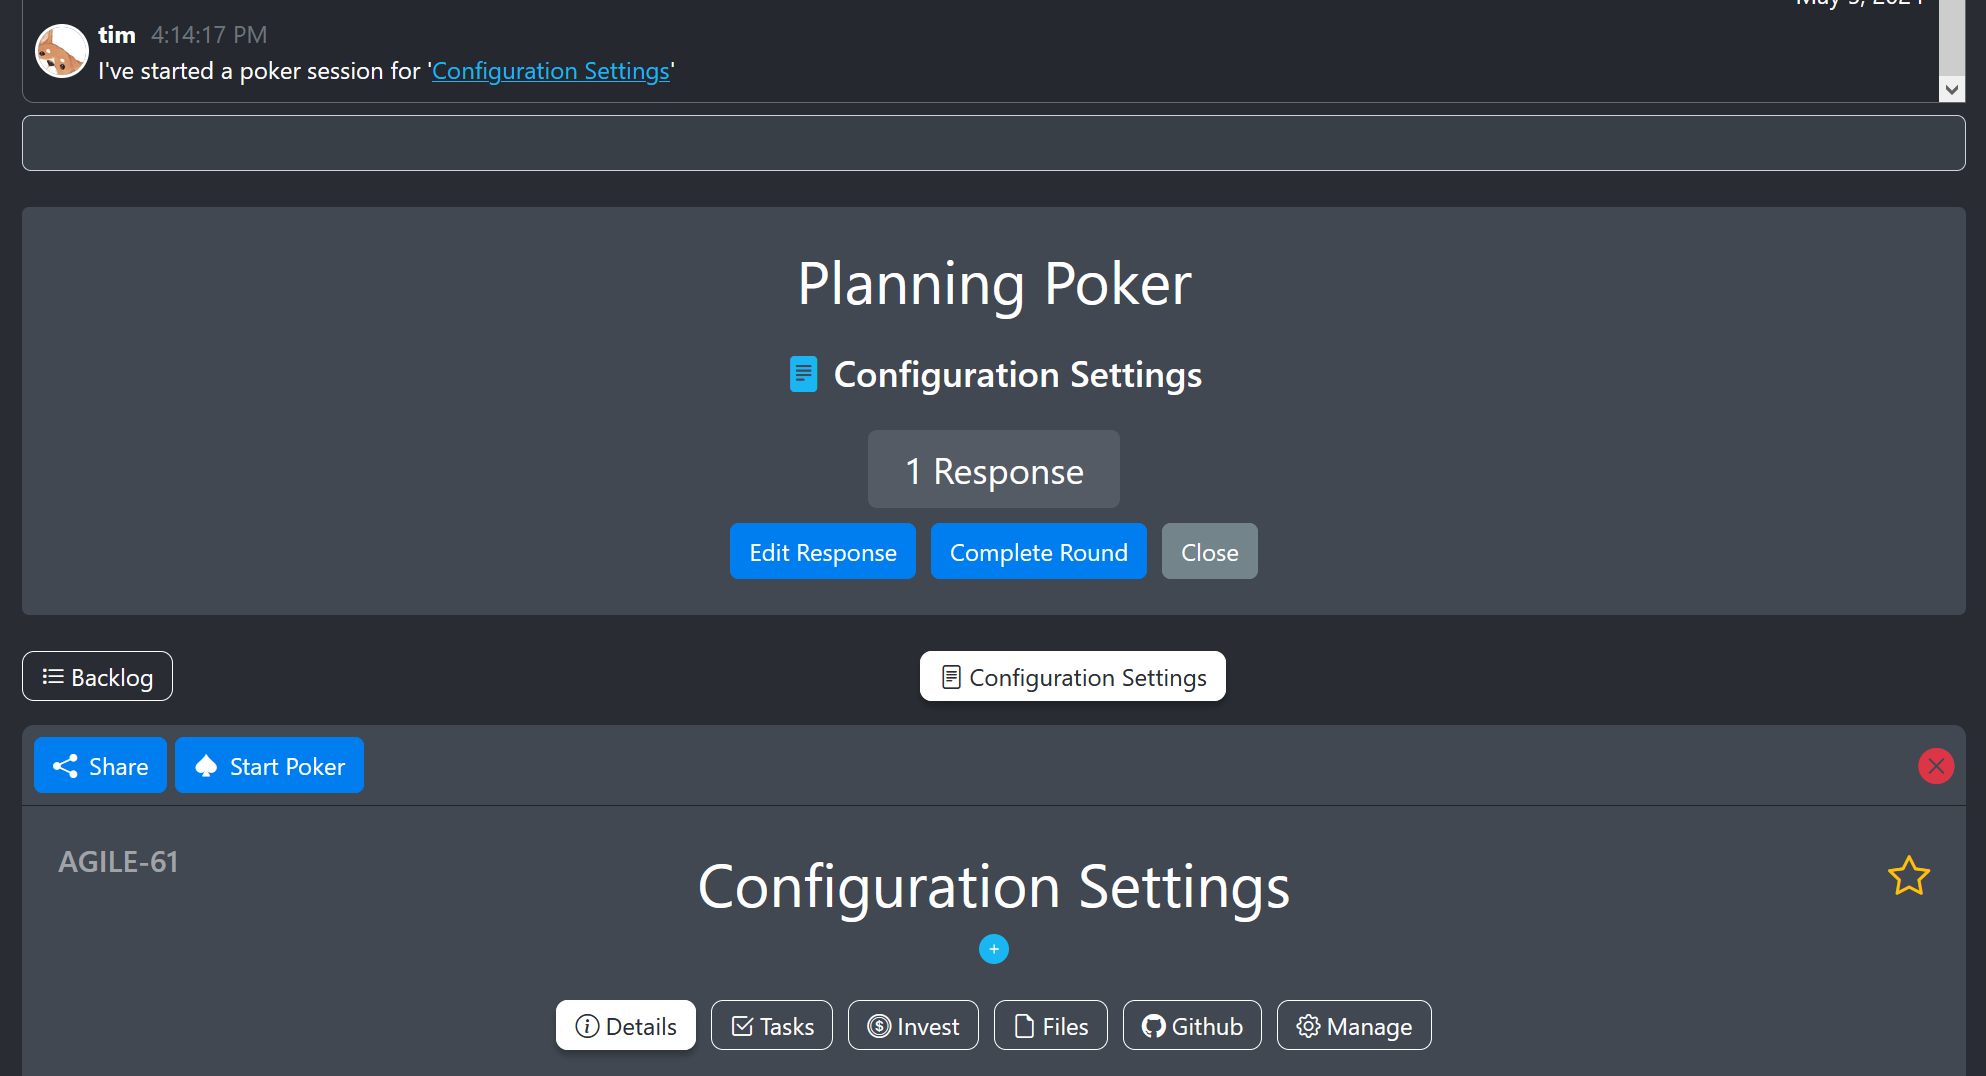Click tim's avatar in the chat message
This screenshot has height=1076, width=1986.
tap(61, 50)
